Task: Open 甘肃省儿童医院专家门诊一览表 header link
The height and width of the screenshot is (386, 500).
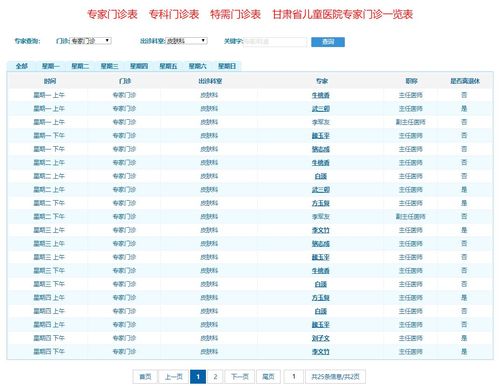Action: 343,14
